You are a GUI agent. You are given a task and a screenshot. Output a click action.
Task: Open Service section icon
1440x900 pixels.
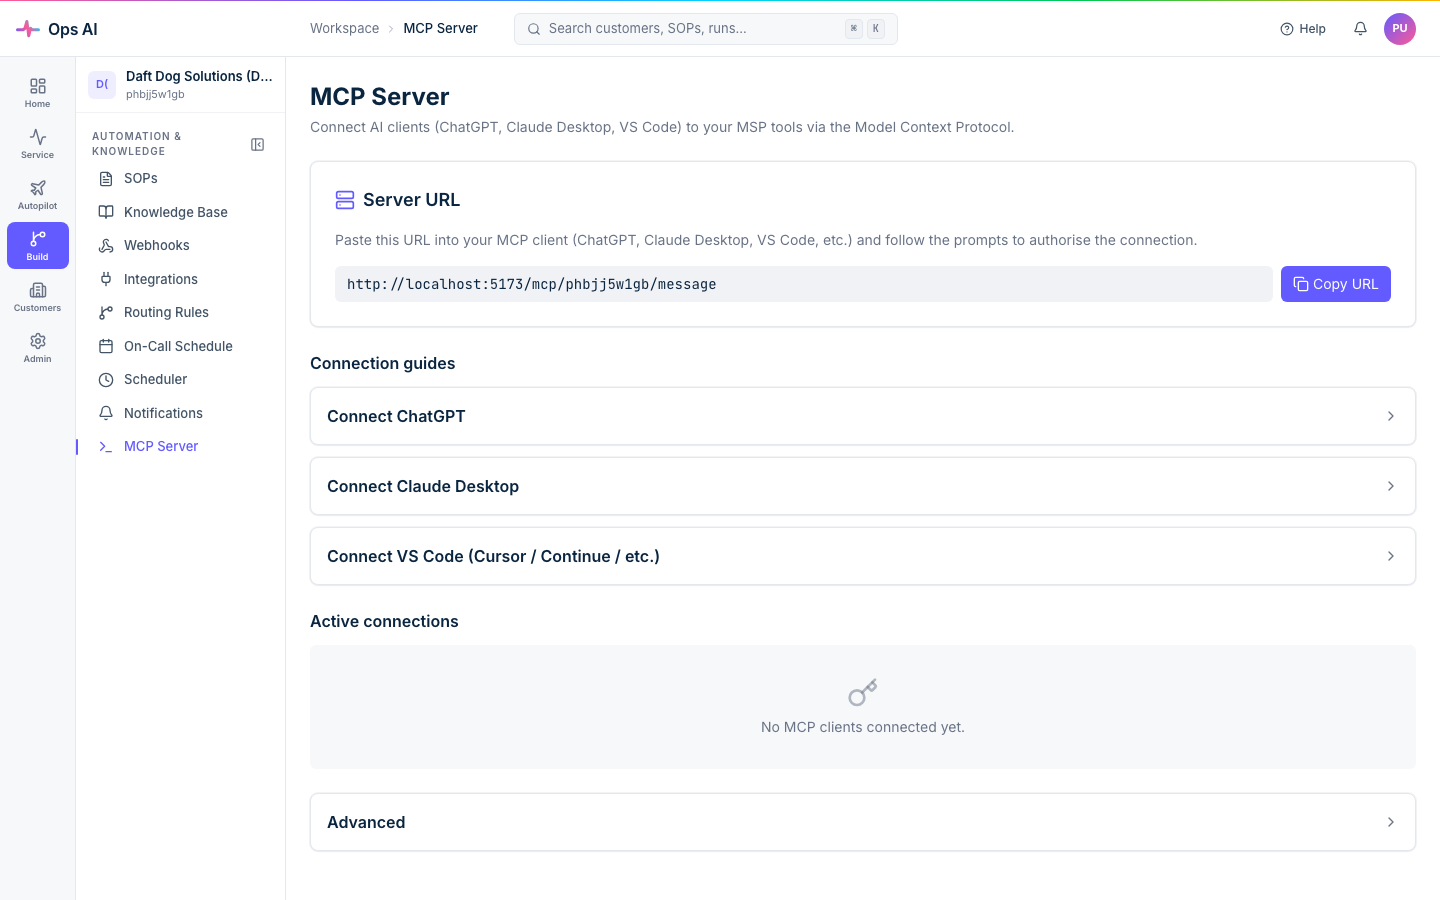[x=38, y=137]
